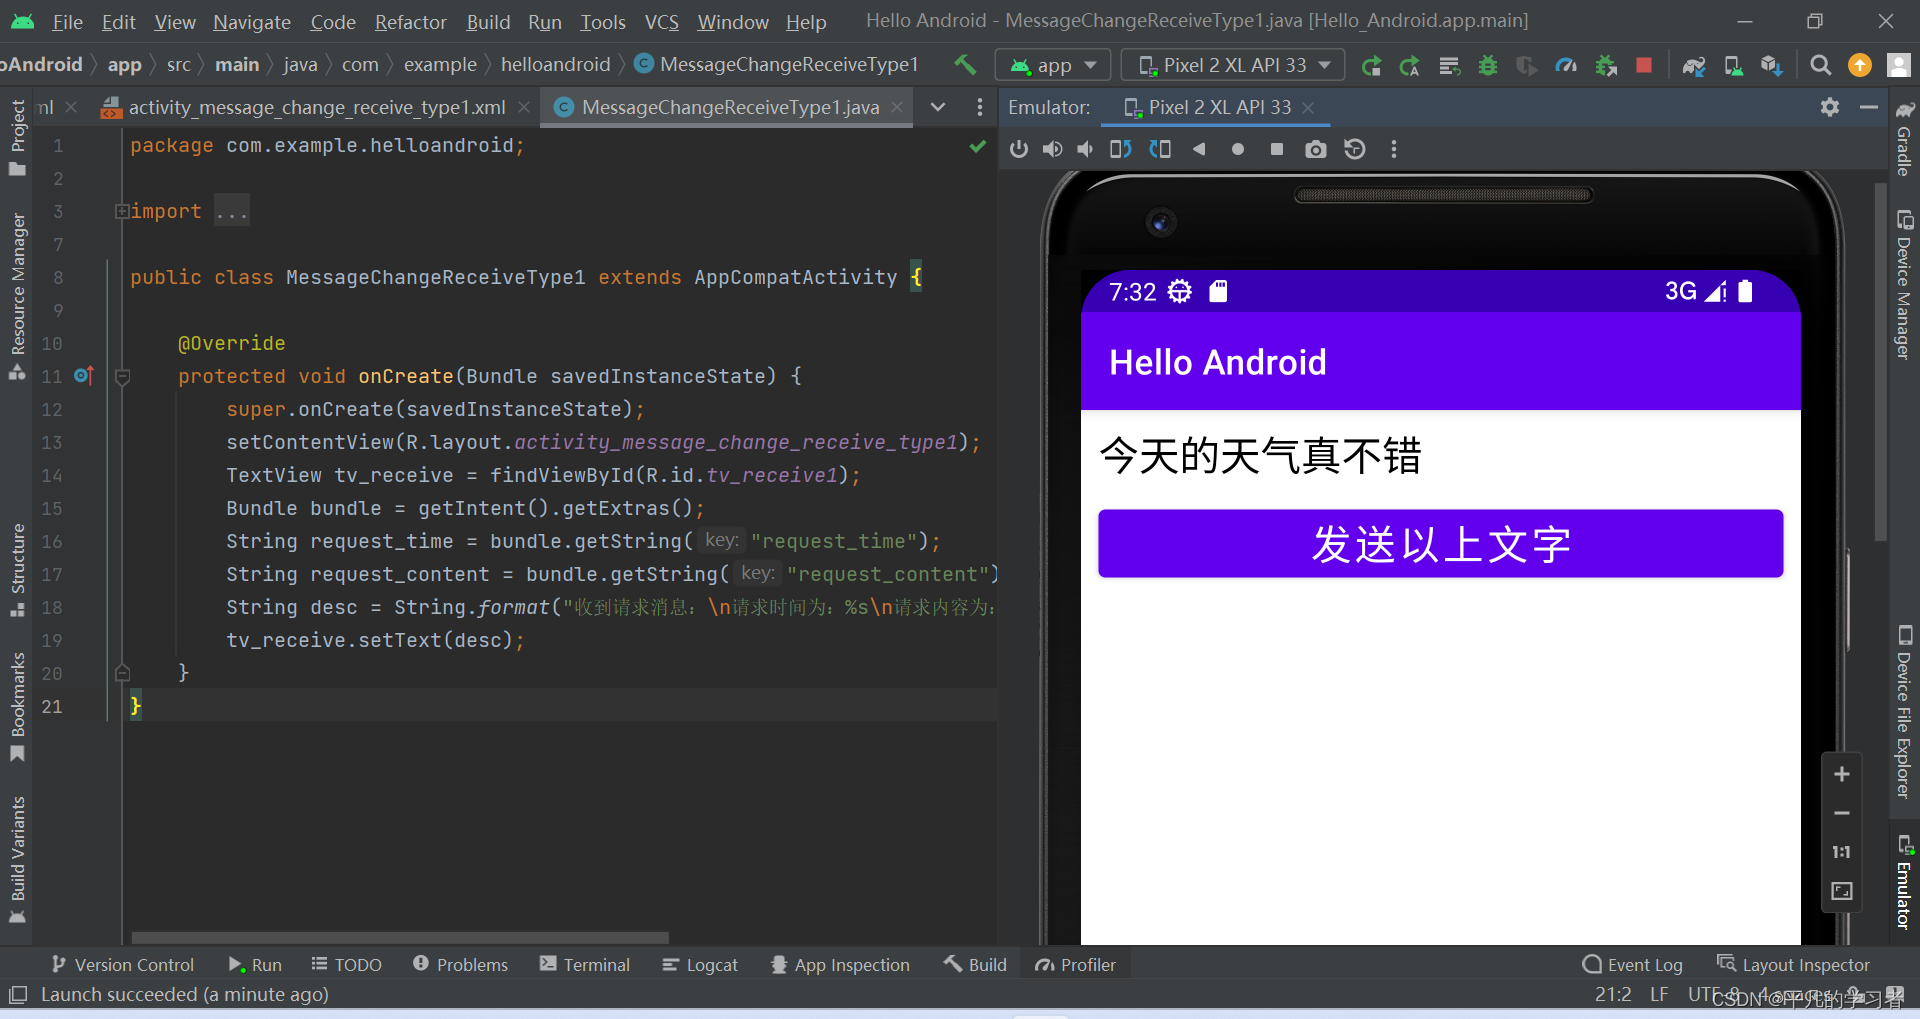Open Search Everywhere

point(1820,65)
